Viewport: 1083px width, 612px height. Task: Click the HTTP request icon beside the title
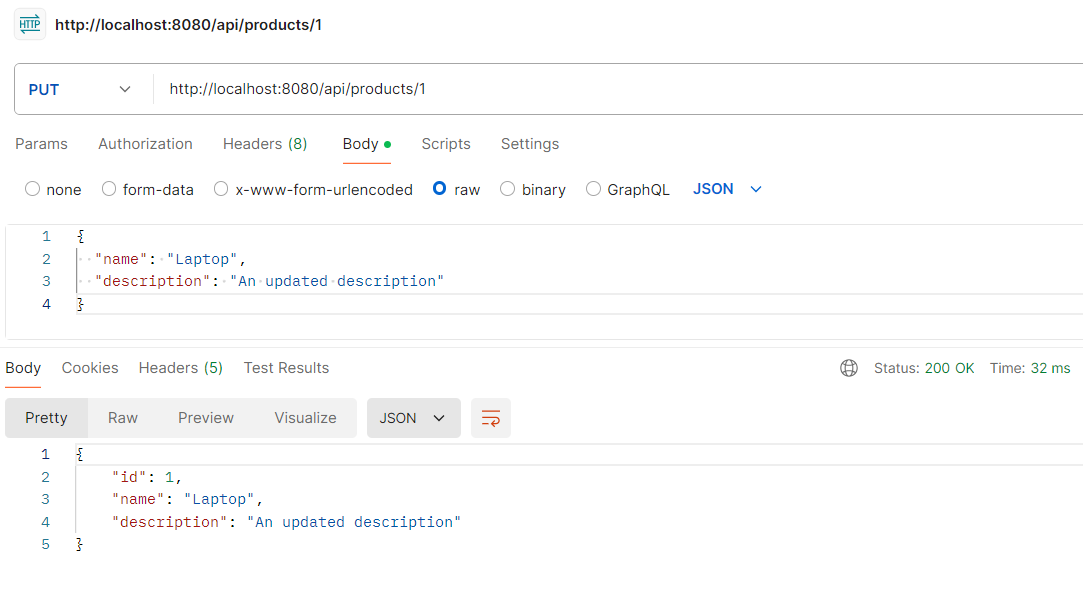pyautogui.click(x=30, y=24)
